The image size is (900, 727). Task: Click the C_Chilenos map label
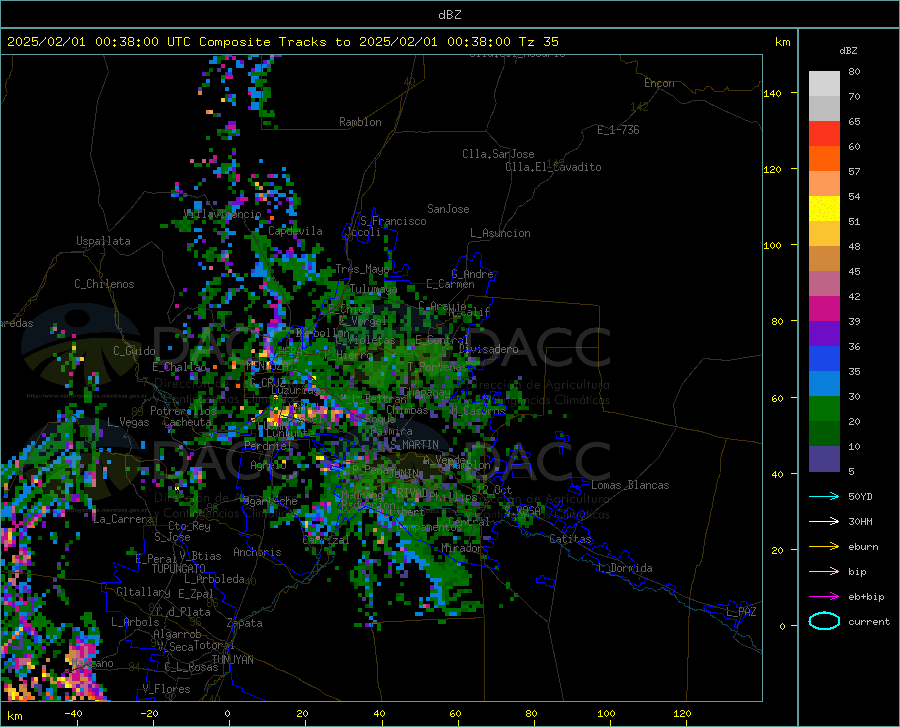coord(104,284)
